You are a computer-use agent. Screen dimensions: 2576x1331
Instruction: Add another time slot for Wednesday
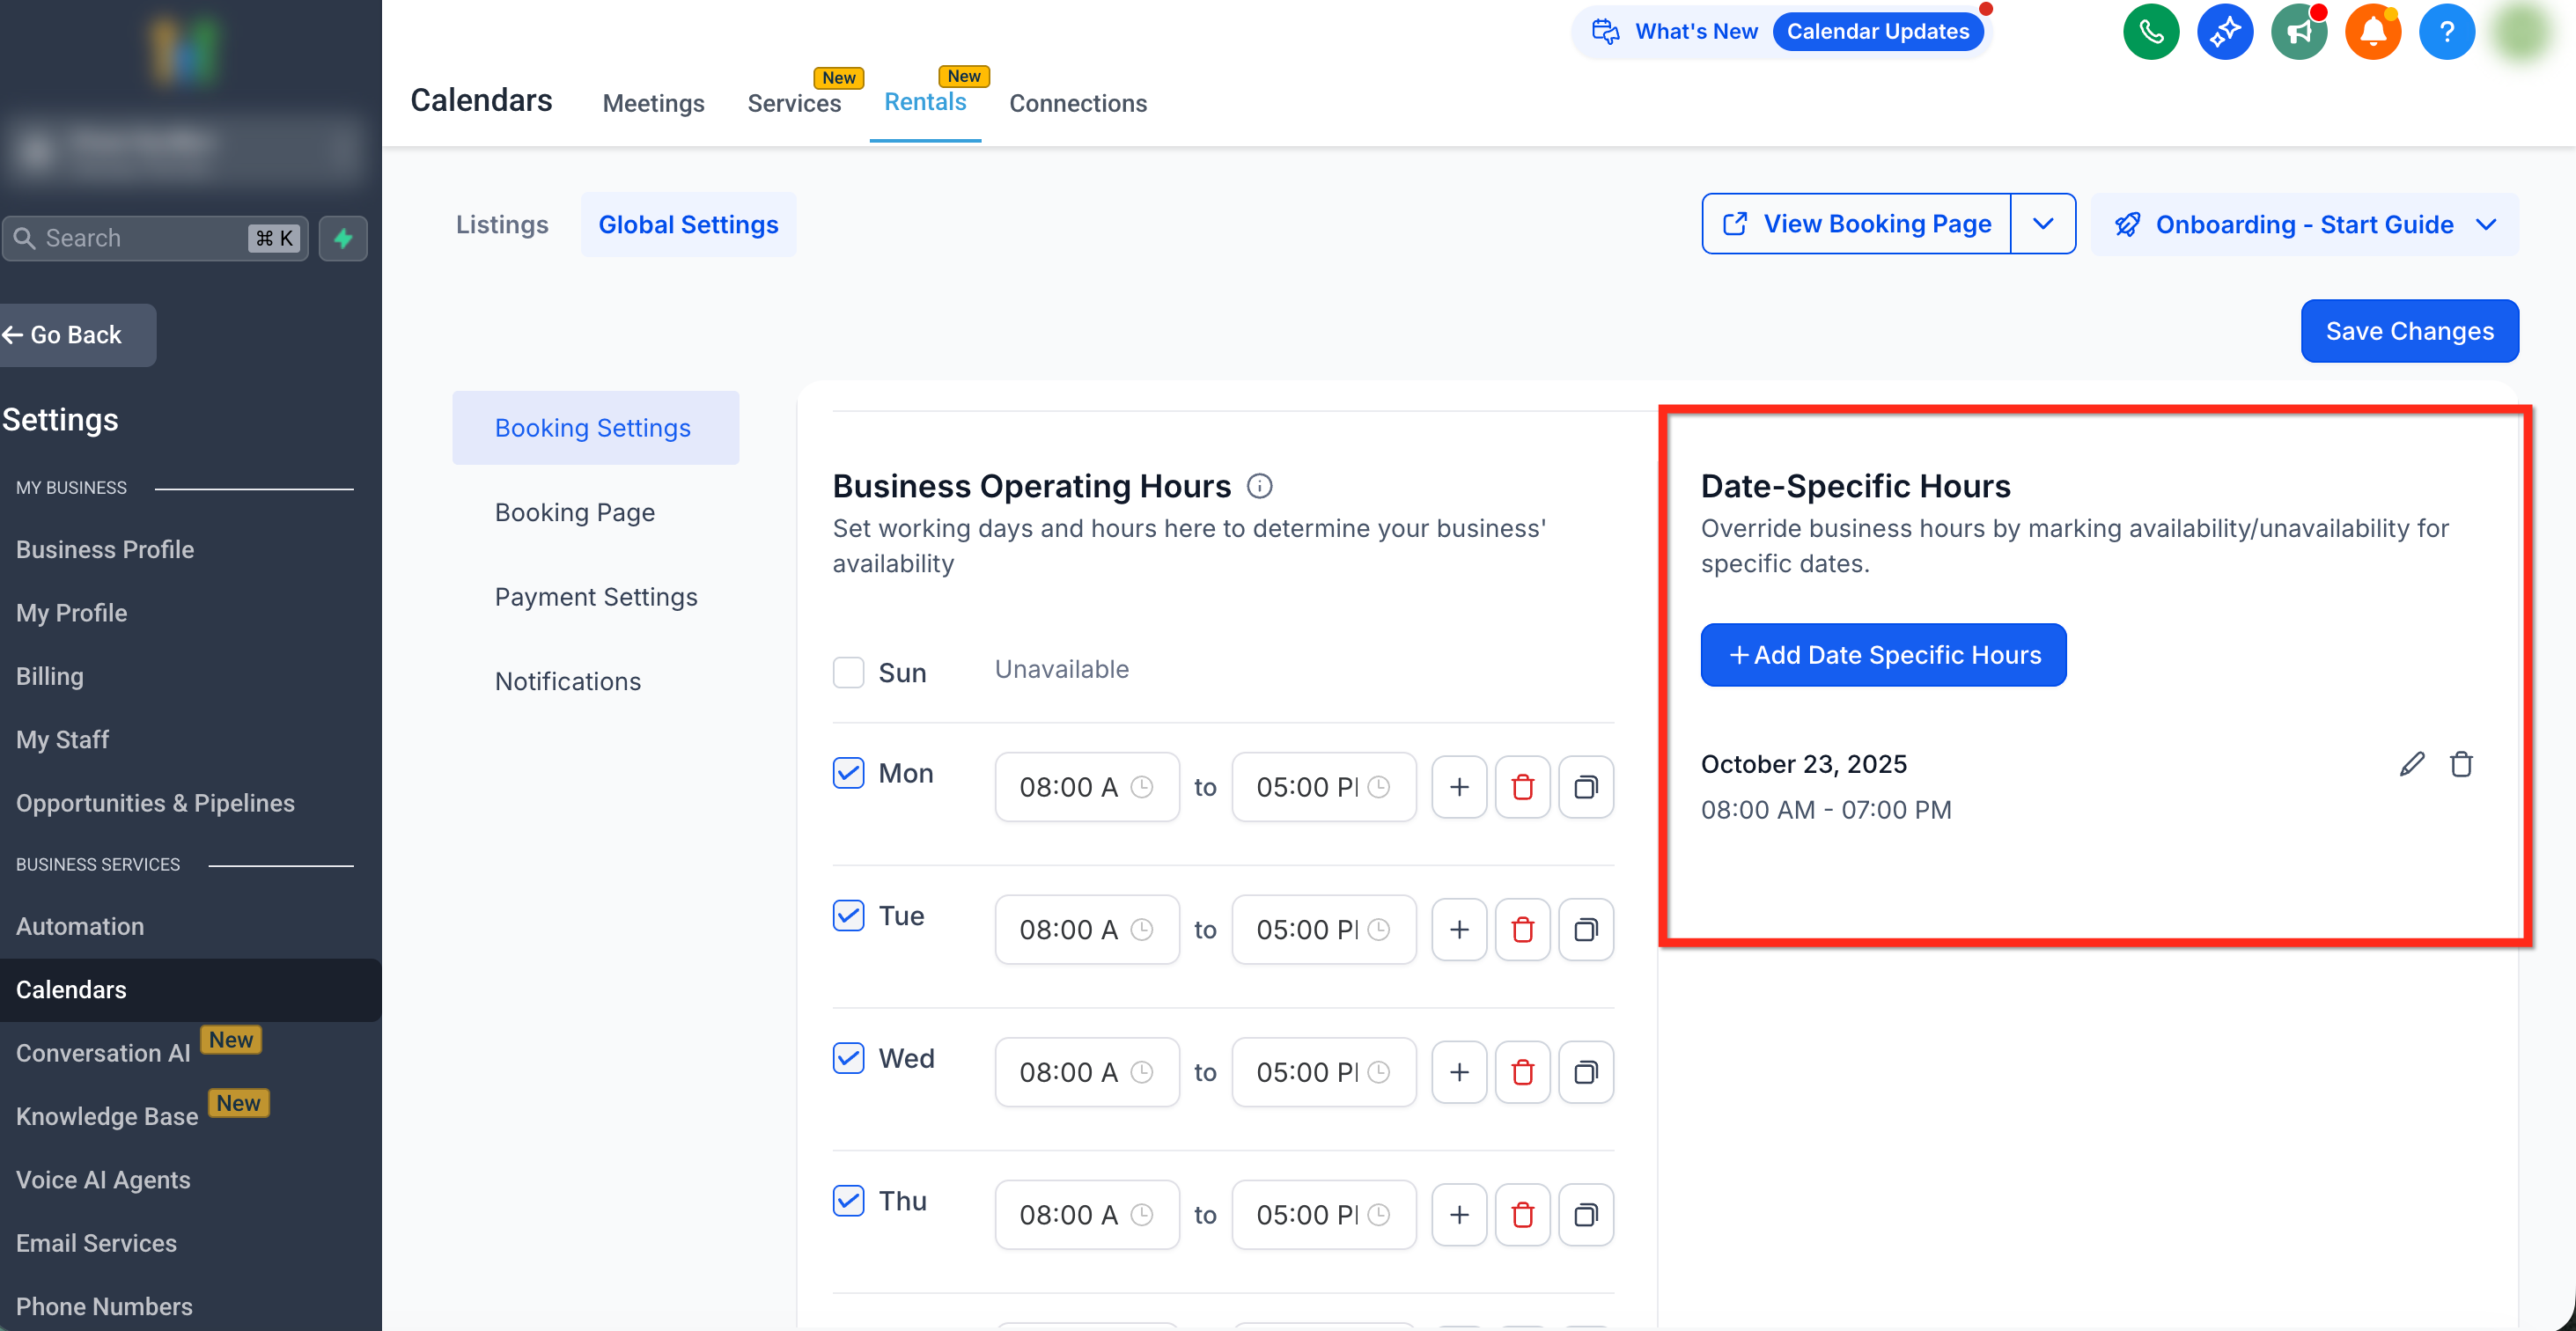point(1459,1072)
